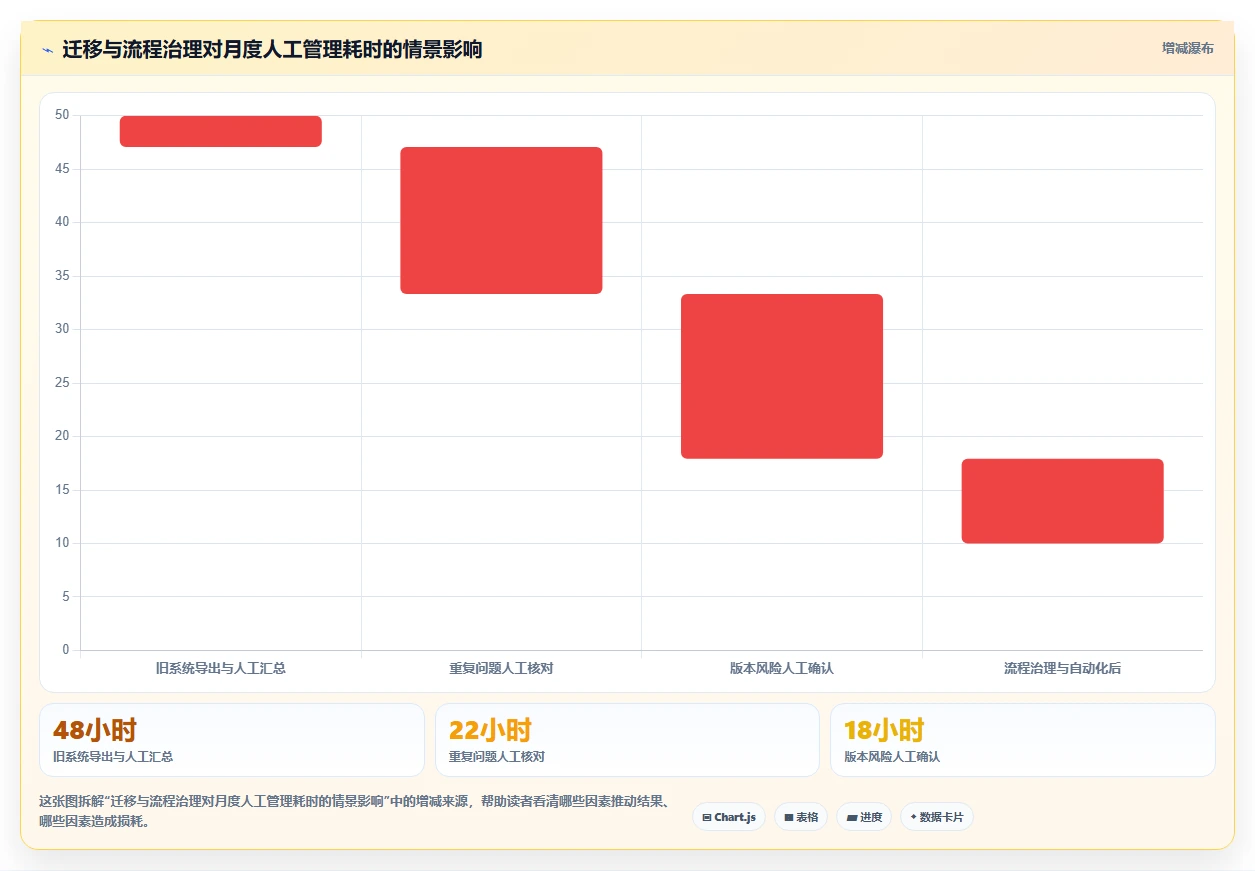This screenshot has width=1255, height=871.
Task: Click the 数据卡片 tag chip
Action: (937, 817)
